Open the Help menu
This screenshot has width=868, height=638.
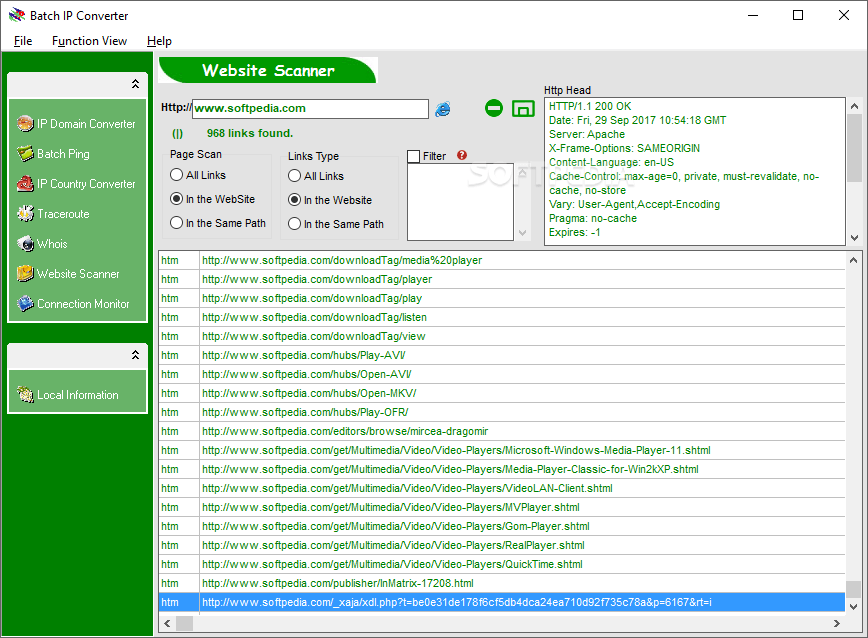pos(159,41)
